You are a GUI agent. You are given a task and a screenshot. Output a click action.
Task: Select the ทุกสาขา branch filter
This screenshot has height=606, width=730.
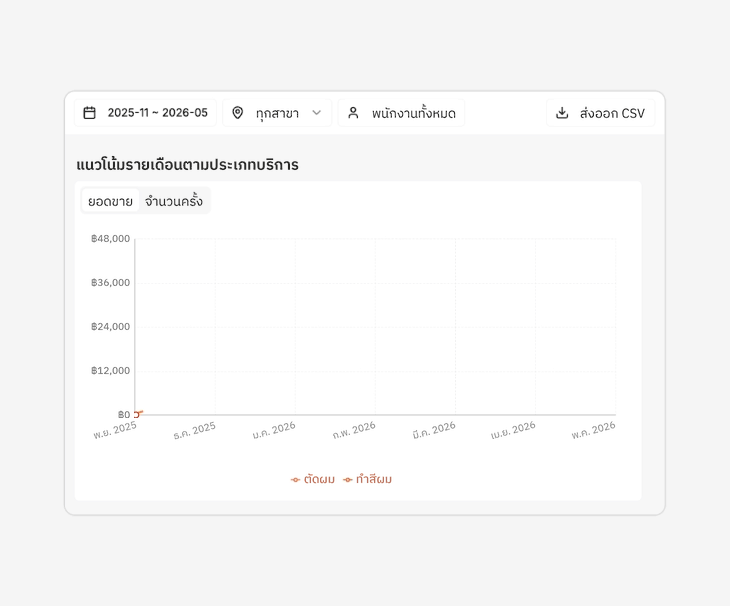pos(277,113)
